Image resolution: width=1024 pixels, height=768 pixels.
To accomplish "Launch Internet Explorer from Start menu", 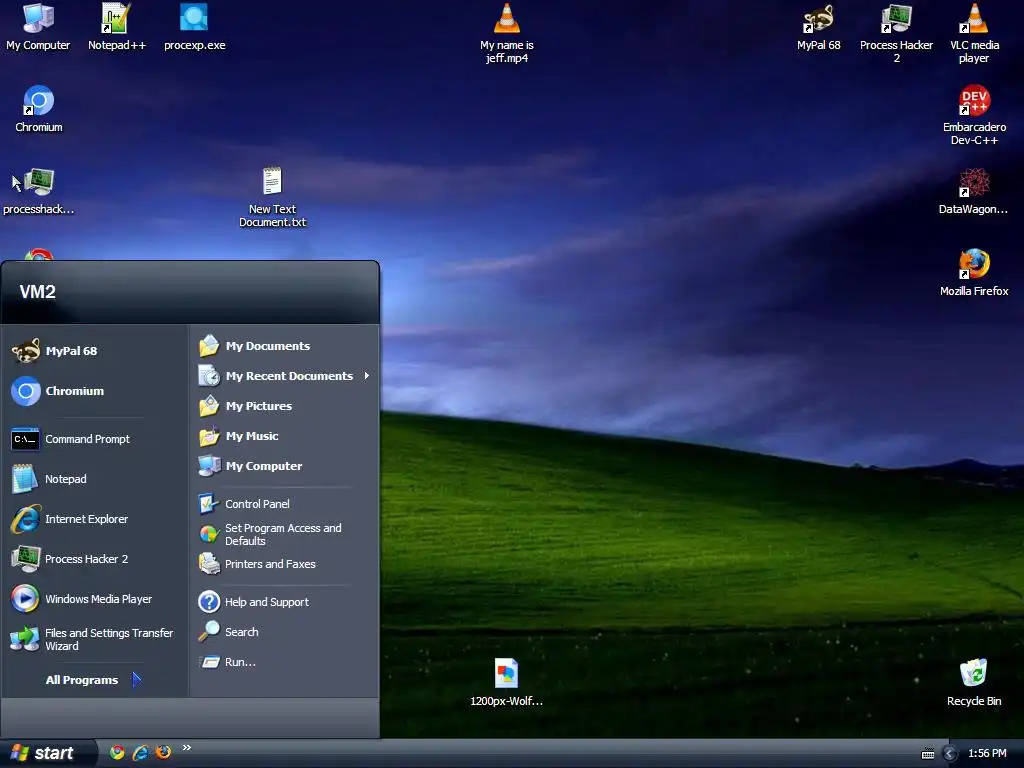I will (x=94, y=519).
